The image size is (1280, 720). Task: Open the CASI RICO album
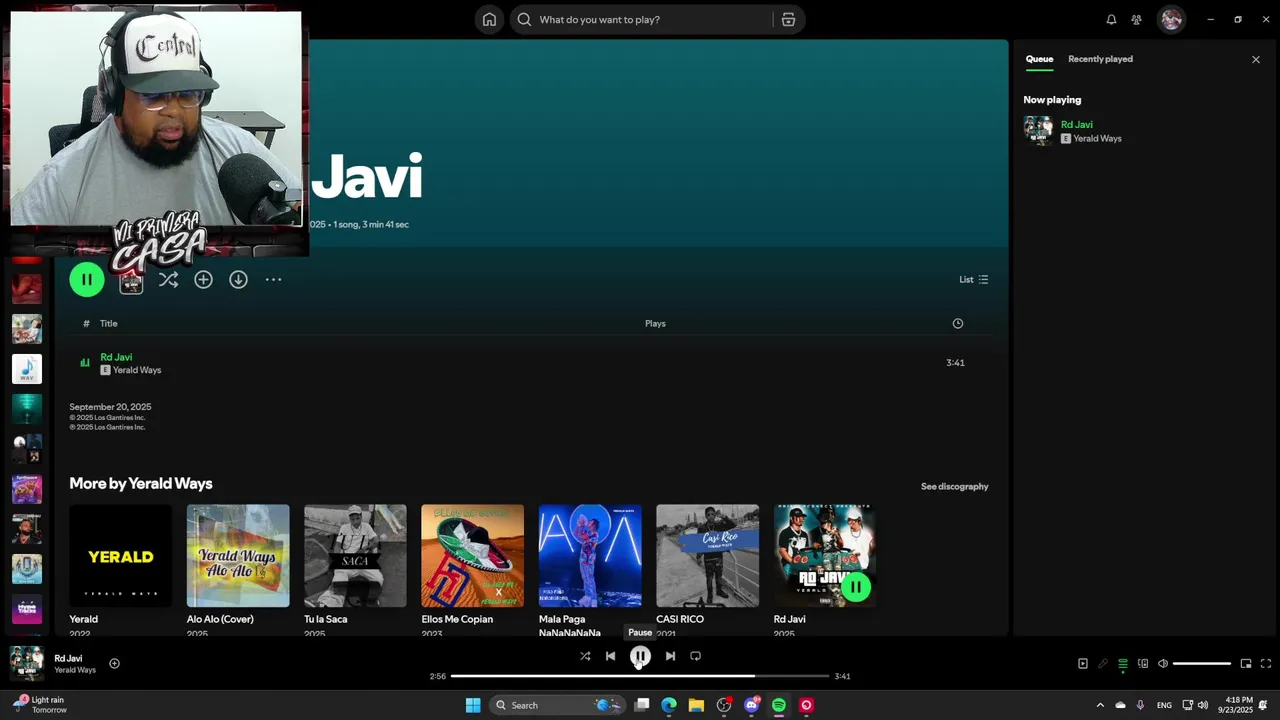pyautogui.click(x=707, y=556)
